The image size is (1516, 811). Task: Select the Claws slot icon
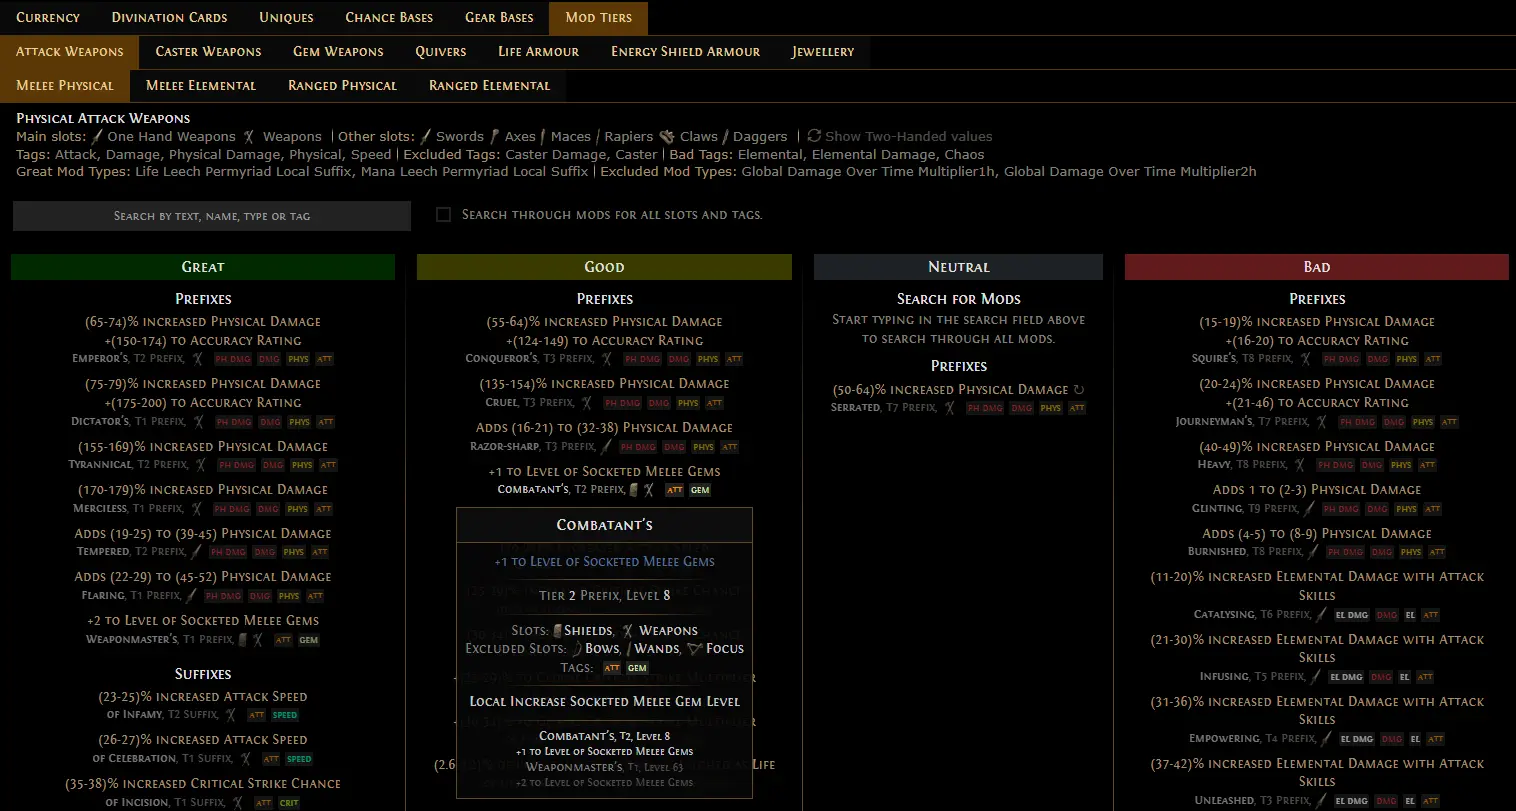point(667,137)
